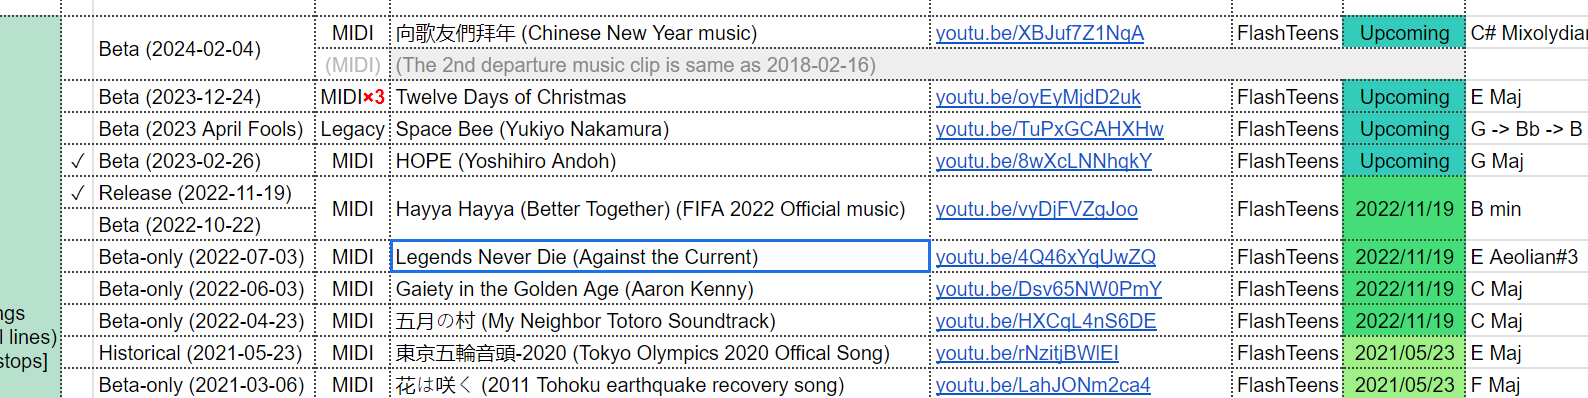
Task: Select the Legends Never Die cell
Action: (x=660, y=257)
